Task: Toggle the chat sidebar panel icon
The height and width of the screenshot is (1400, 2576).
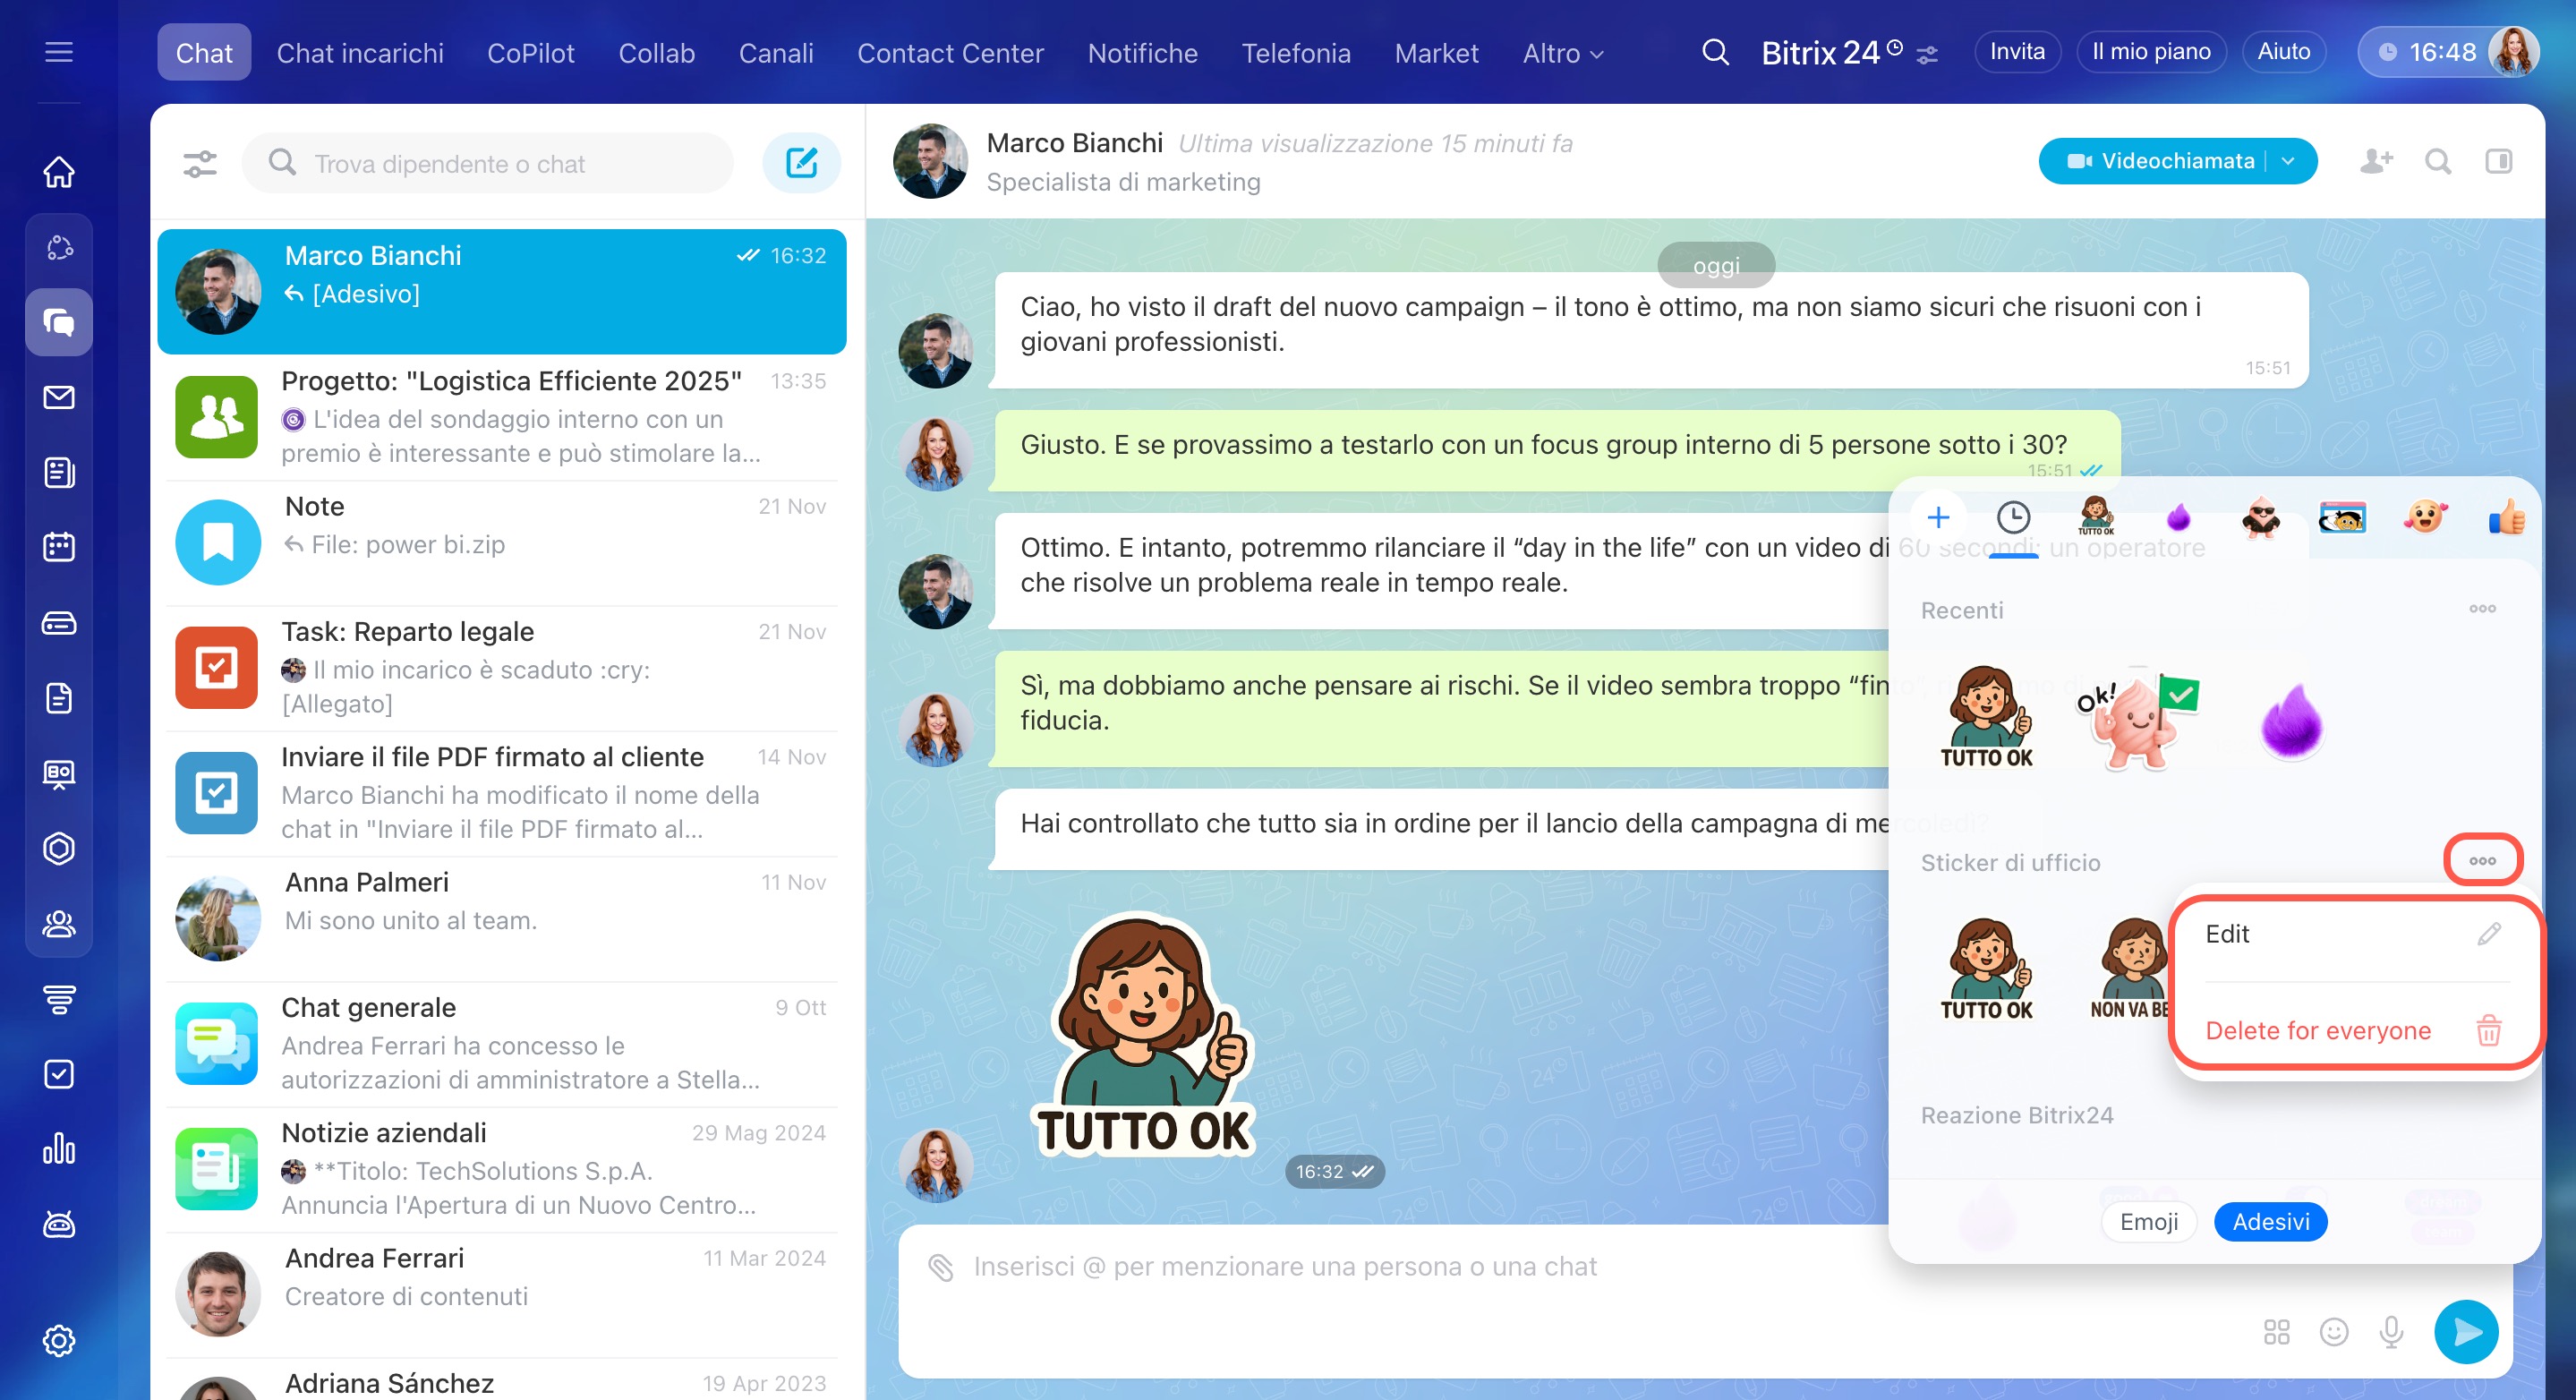Action: point(2498,161)
